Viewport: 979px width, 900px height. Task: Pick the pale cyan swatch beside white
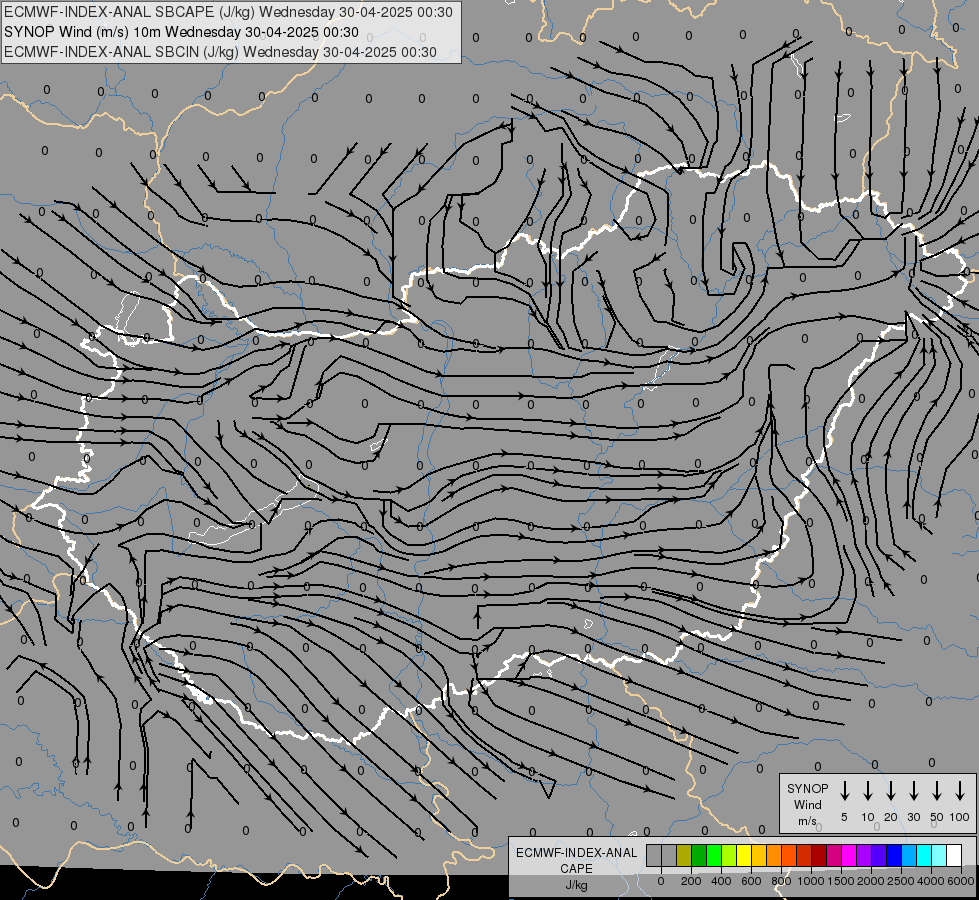[x=938, y=855]
